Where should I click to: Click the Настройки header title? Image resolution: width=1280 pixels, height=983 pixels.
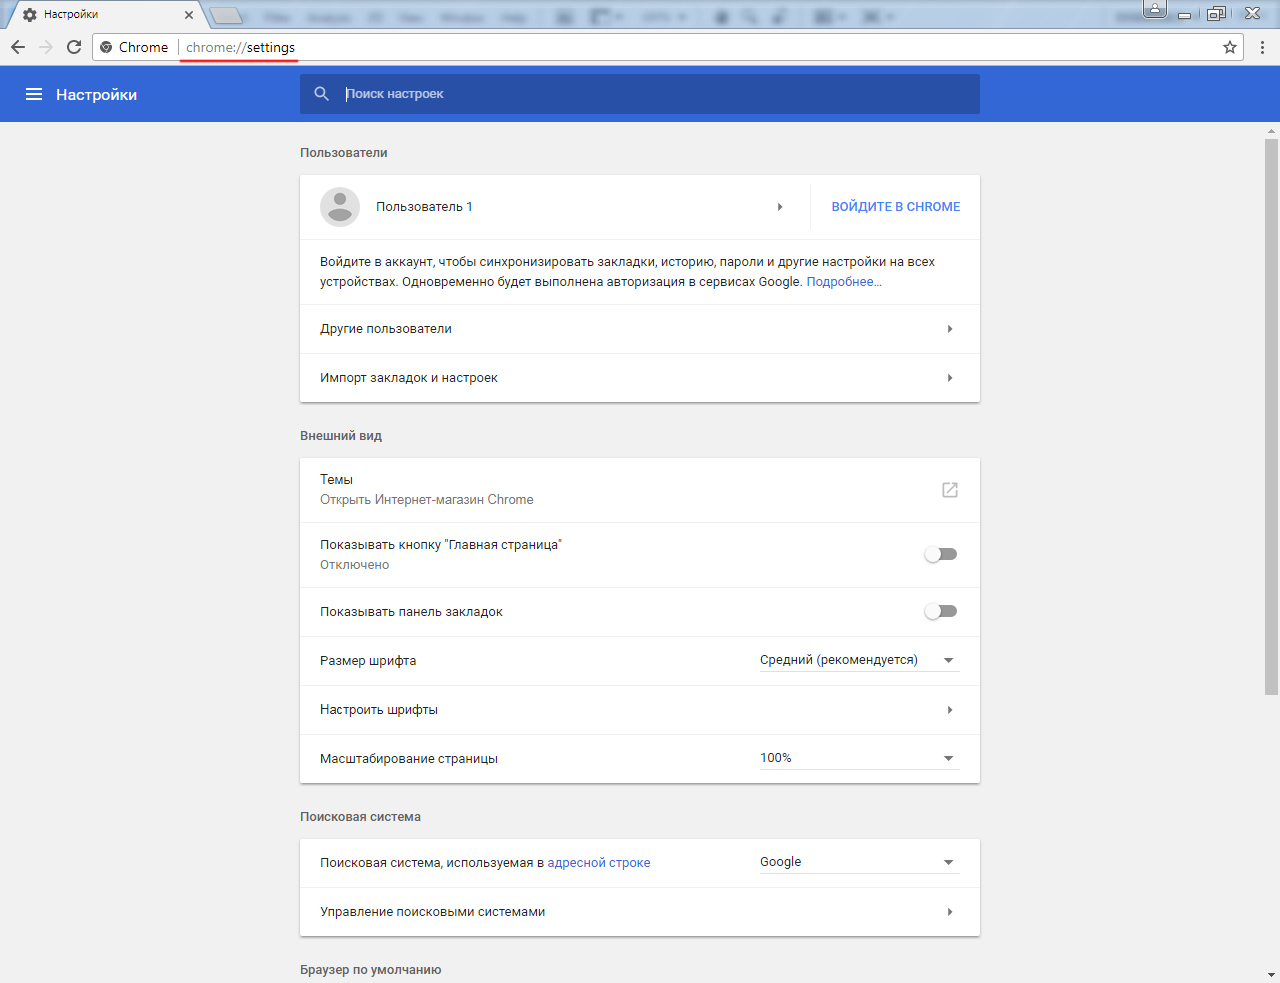coord(96,94)
